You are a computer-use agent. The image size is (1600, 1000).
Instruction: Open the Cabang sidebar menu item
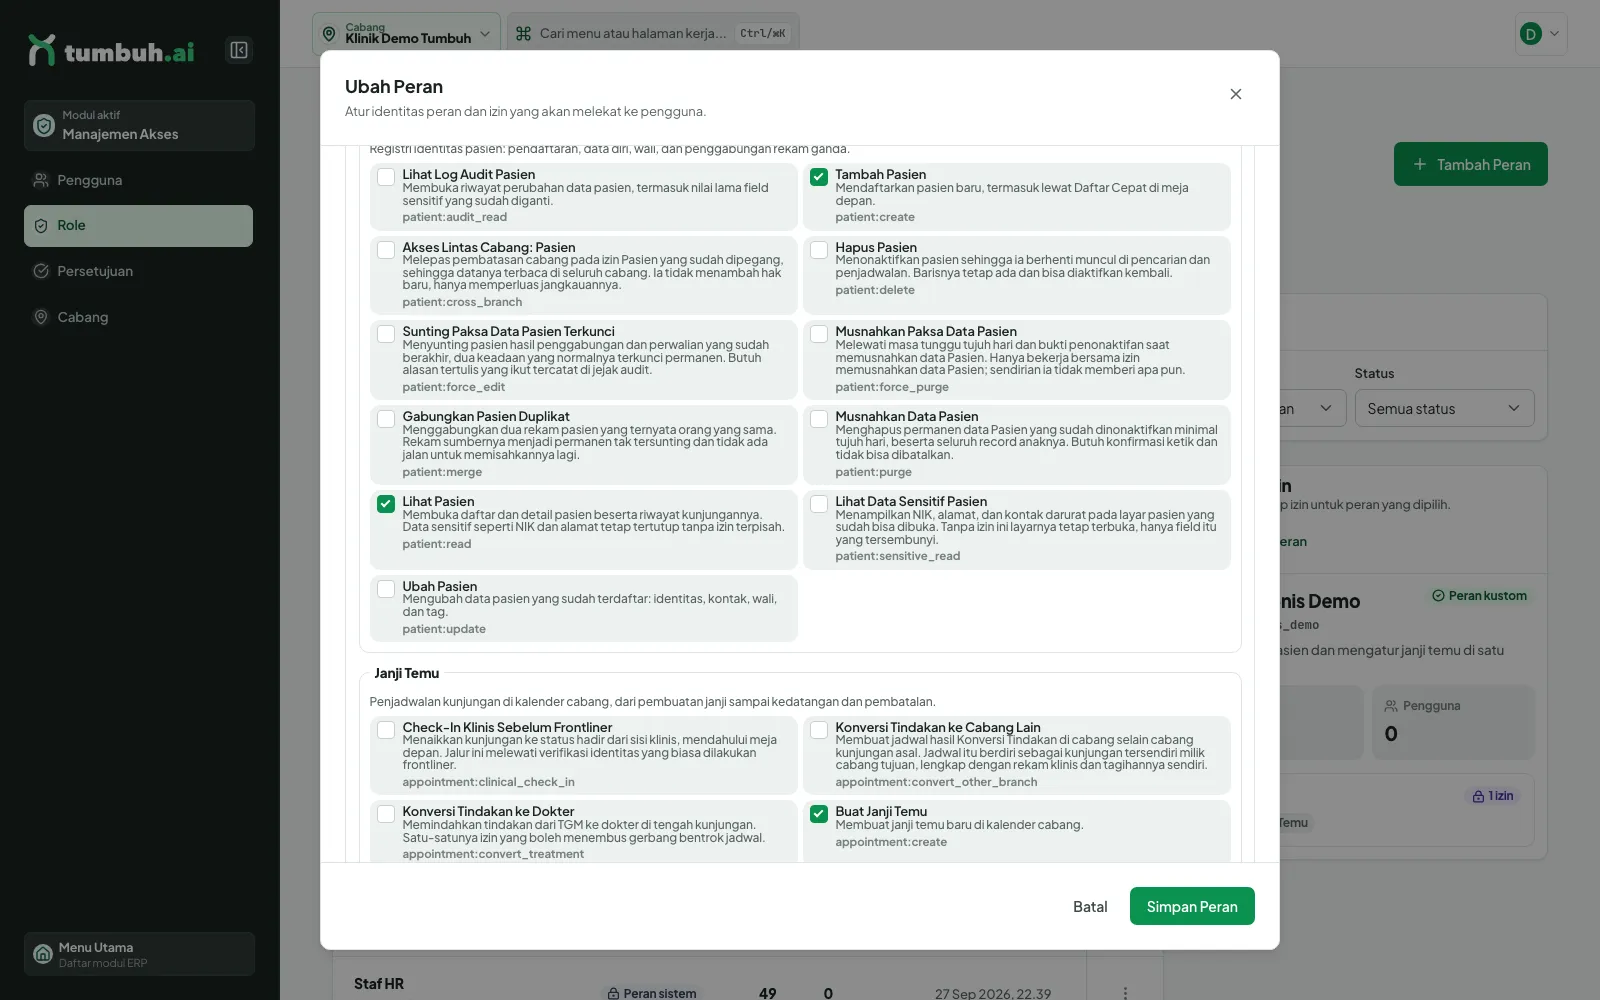click(x=138, y=317)
